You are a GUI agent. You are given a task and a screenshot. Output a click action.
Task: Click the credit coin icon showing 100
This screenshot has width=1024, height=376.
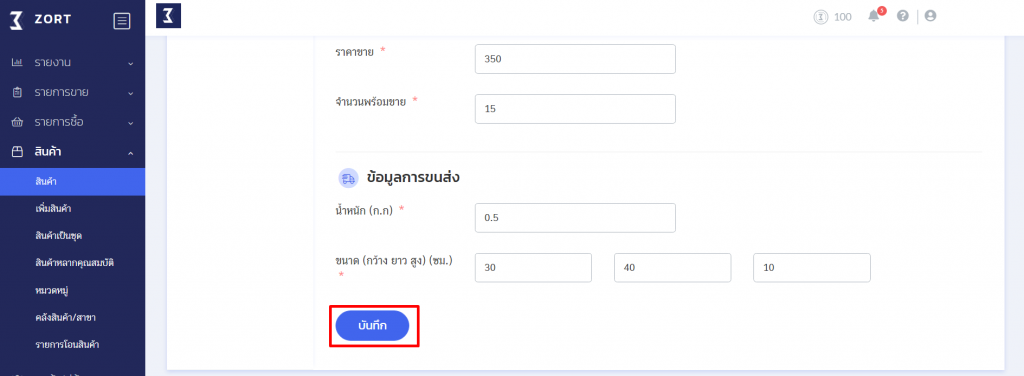pos(821,17)
